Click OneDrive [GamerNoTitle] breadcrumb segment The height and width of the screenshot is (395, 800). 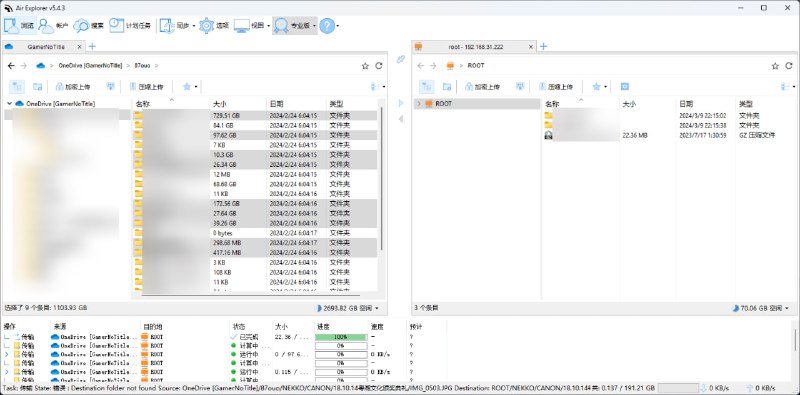(90, 65)
